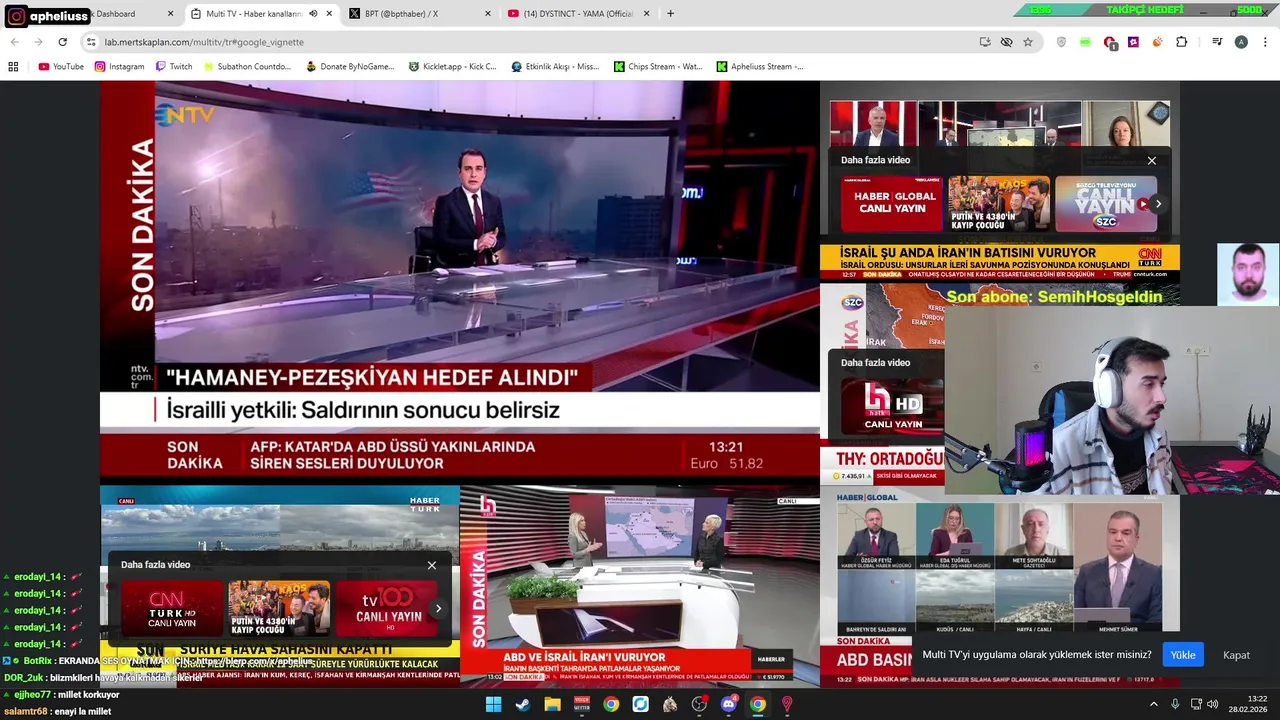
Task: Click the eye-crossed tracking protection icon
Action: [x=1007, y=42]
